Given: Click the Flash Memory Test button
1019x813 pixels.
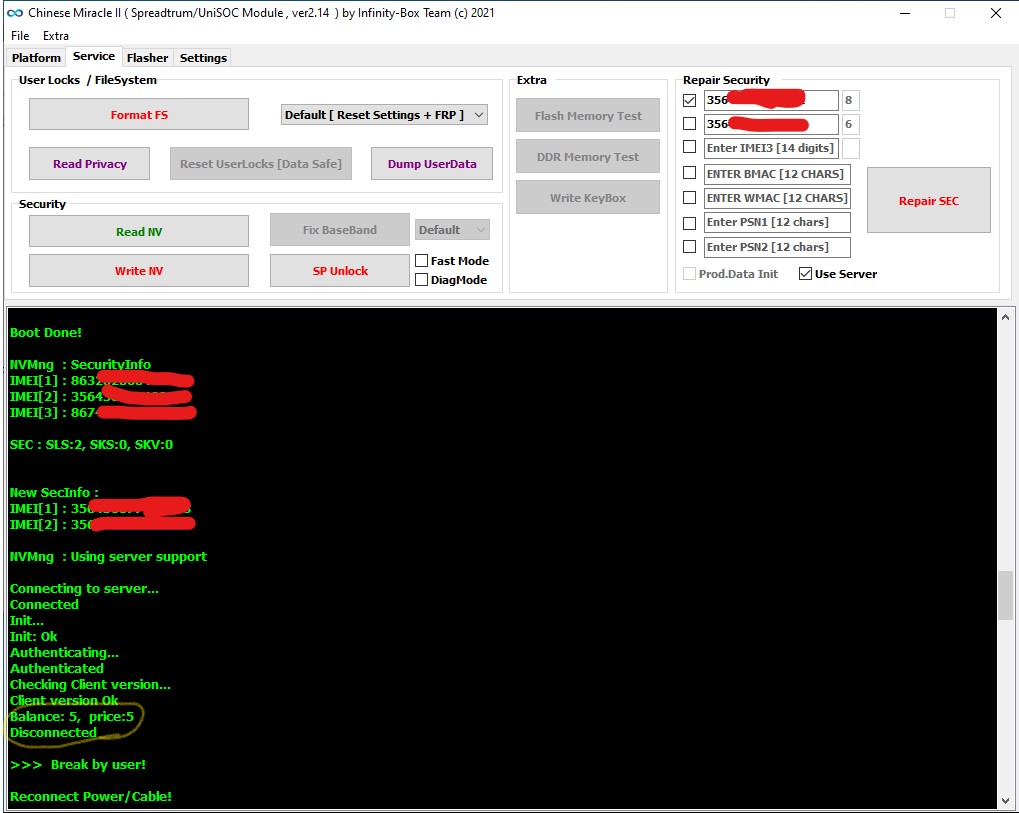Looking at the screenshot, I should pyautogui.click(x=587, y=116).
